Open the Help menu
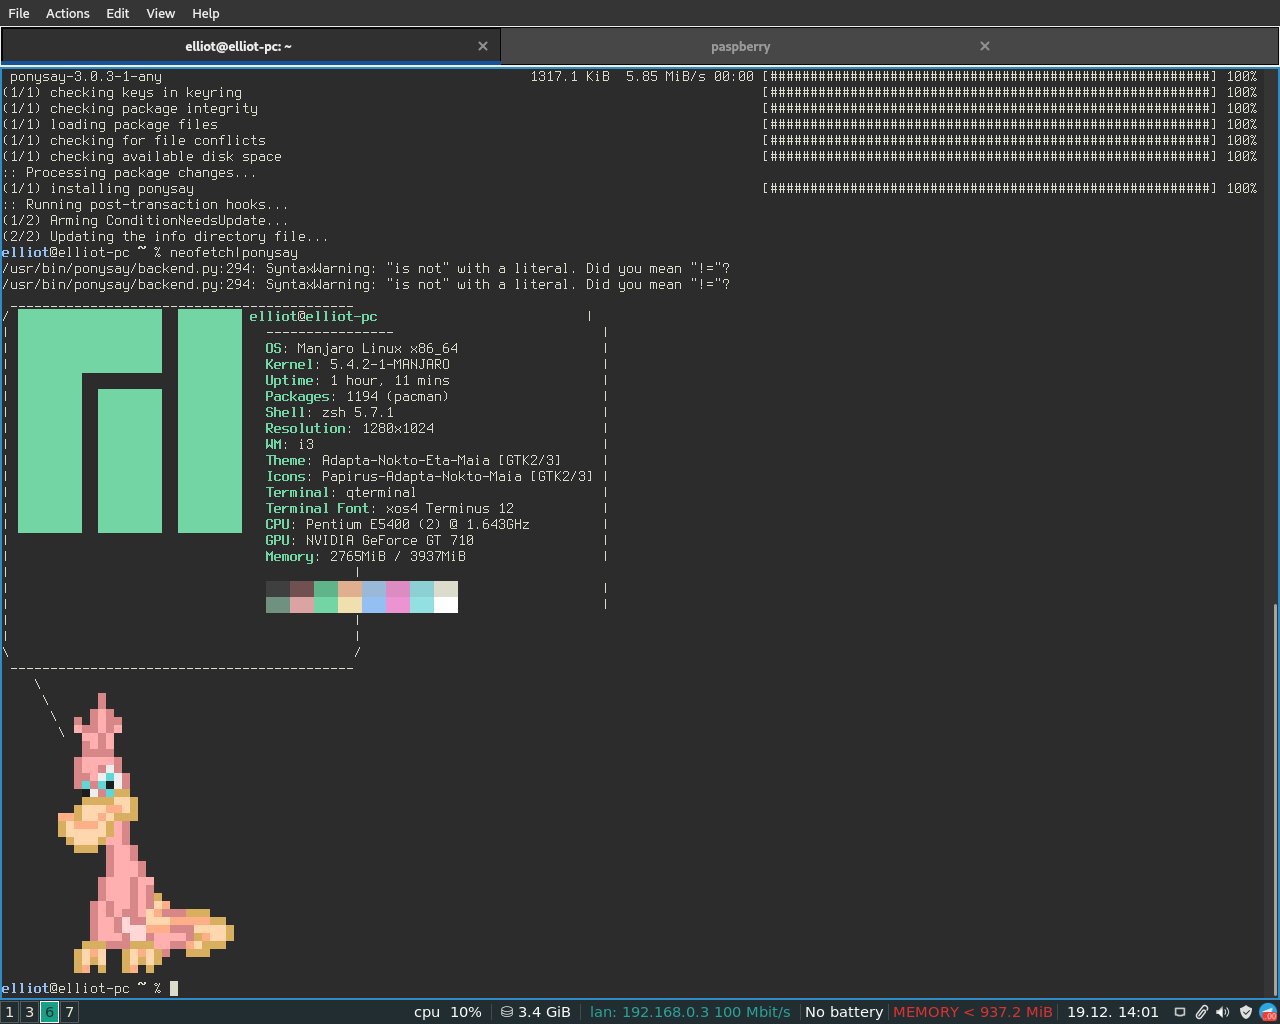The height and width of the screenshot is (1024, 1280). pos(205,13)
